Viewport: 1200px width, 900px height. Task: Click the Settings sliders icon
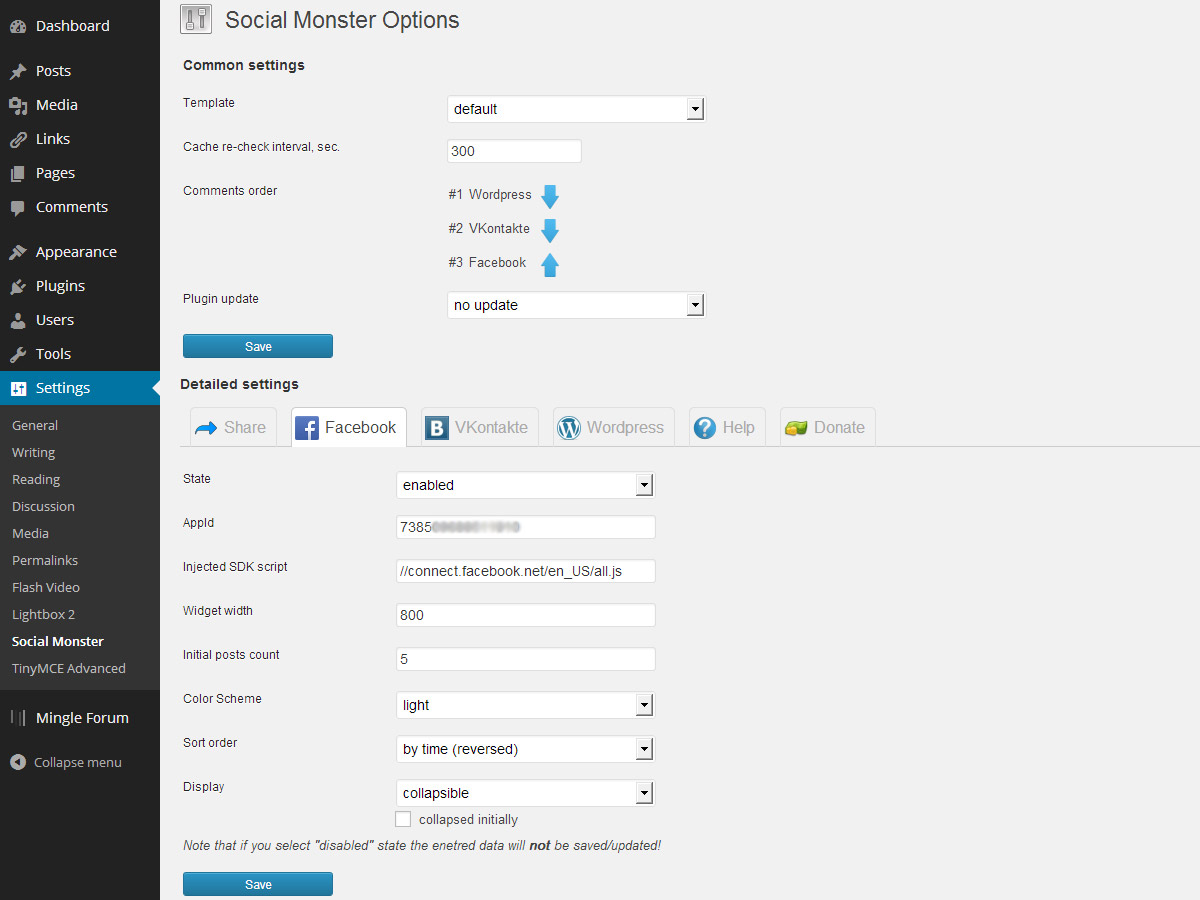[x=18, y=388]
